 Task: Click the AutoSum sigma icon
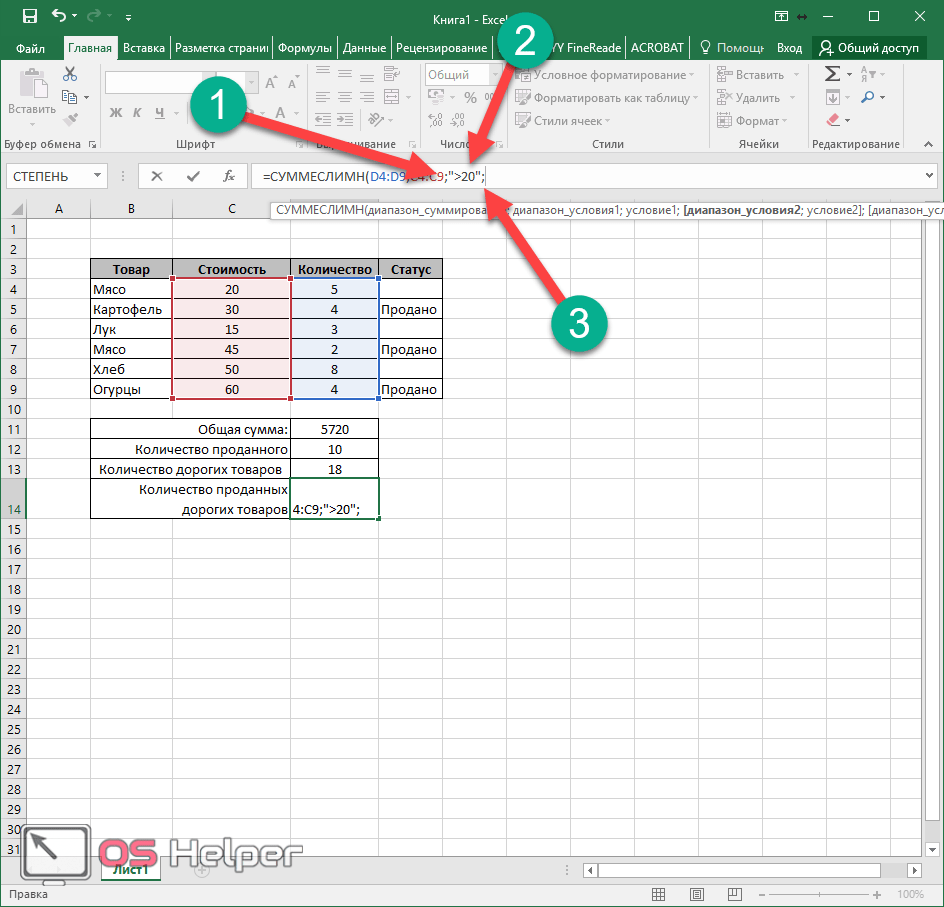point(831,75)
